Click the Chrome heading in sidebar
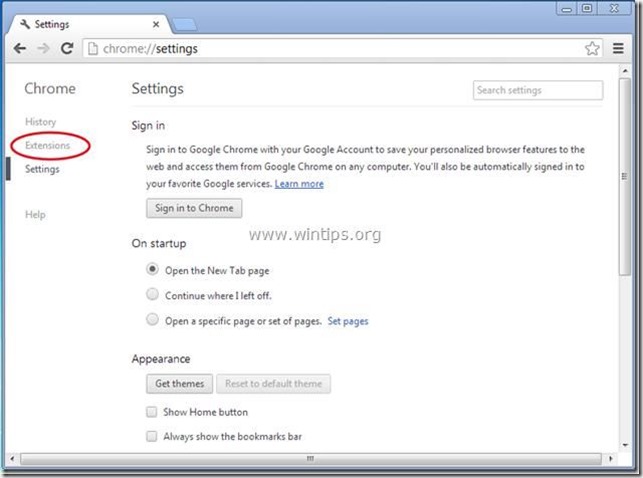This screenshot has width=643, height=478. pyautogui.click(x=50, y=89)
